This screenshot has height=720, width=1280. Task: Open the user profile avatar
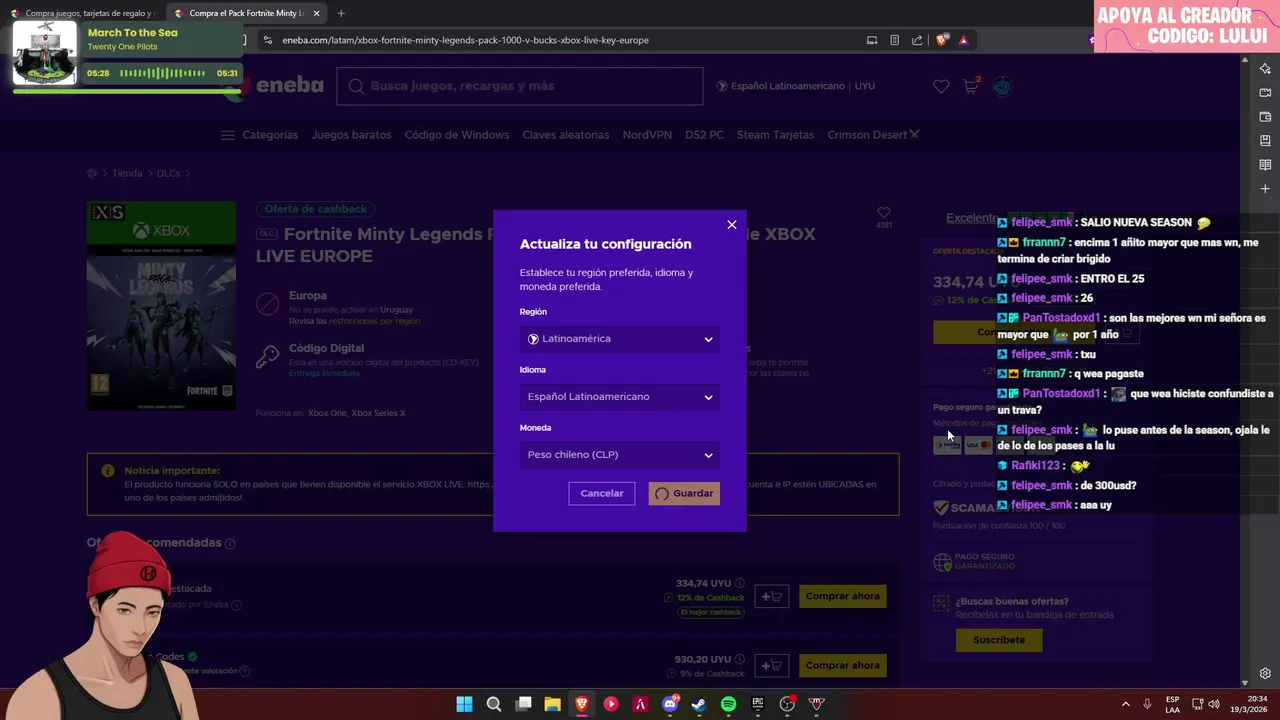point(1002,86)
